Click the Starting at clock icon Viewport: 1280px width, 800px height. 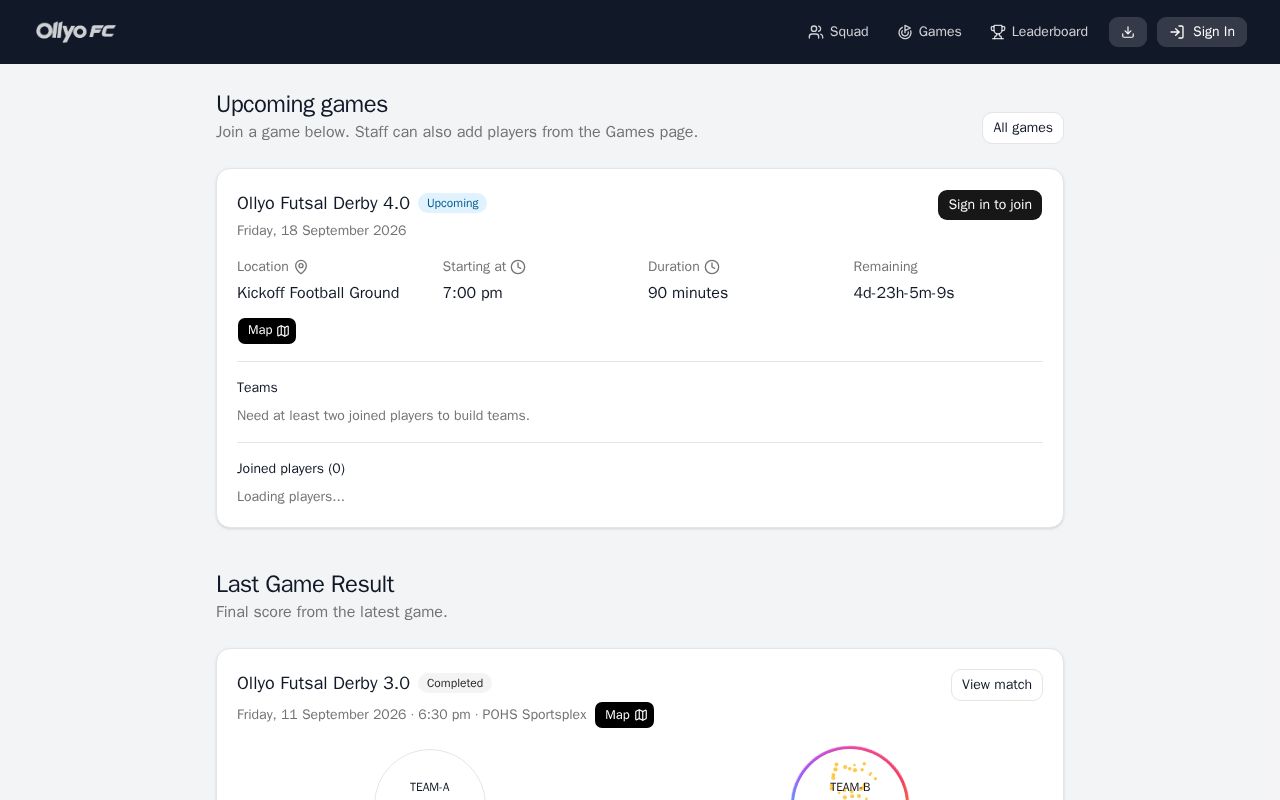tap(518, 267)
